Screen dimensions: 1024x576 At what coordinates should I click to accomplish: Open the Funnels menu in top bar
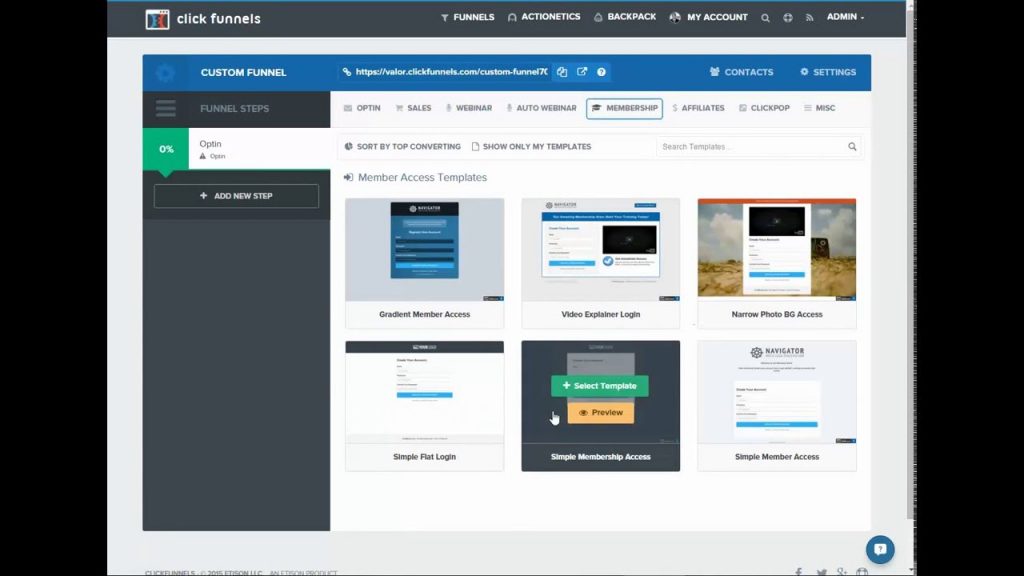click(x=467, y=17)
